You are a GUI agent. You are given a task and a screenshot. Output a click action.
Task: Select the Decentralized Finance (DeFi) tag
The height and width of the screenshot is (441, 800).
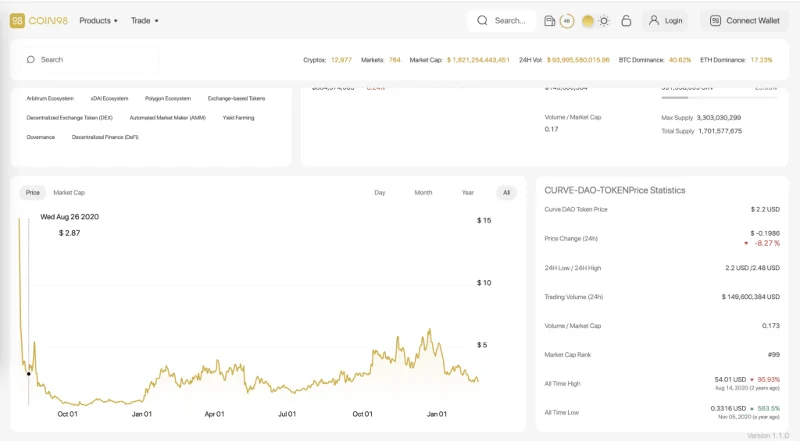click(105, 137)
